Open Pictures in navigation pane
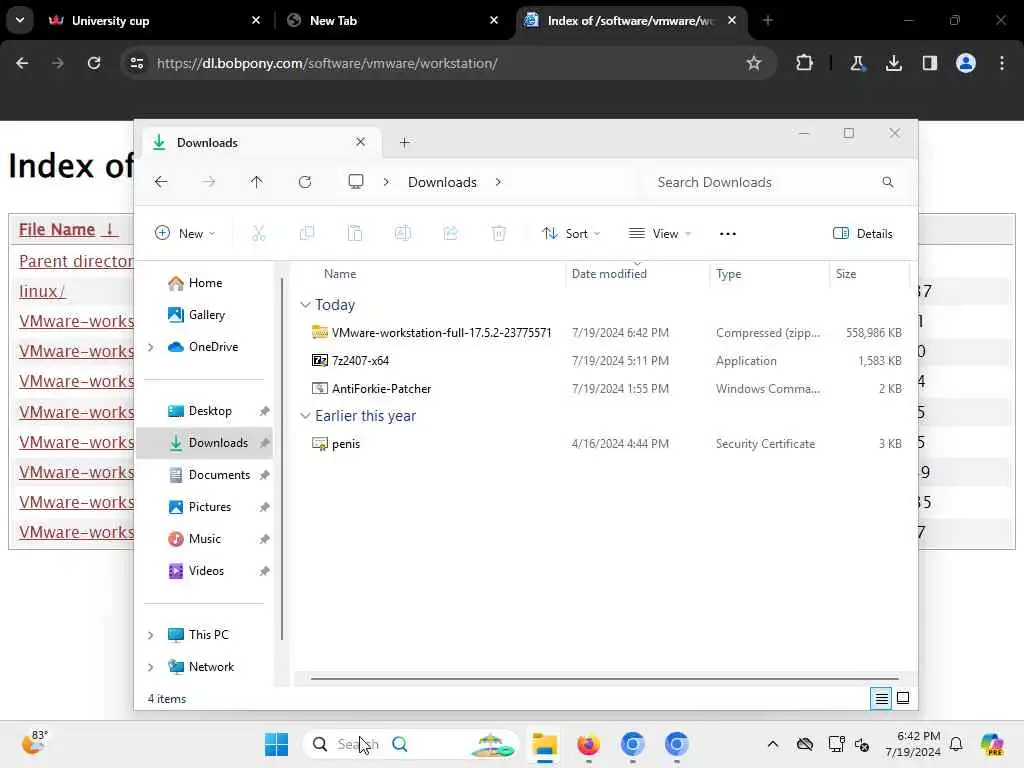This screenshot has width=1024, height=768. coord(210,507)
